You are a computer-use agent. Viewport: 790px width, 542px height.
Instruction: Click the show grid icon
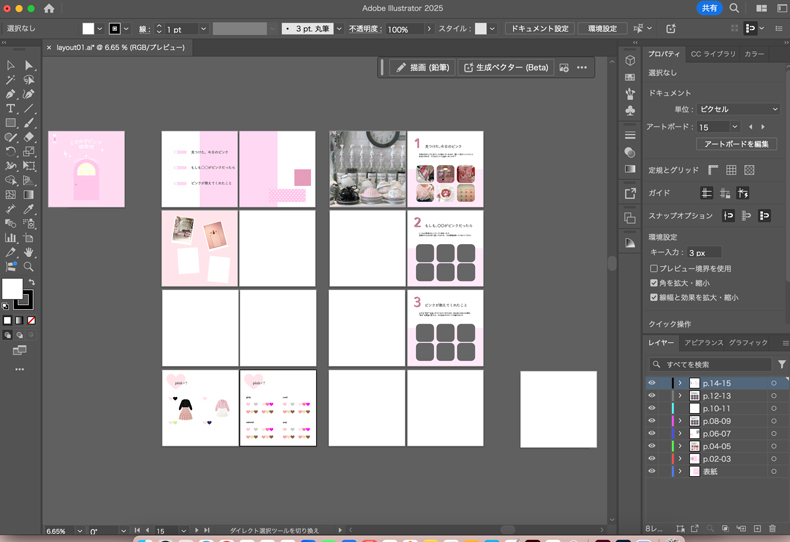point(731,170)
